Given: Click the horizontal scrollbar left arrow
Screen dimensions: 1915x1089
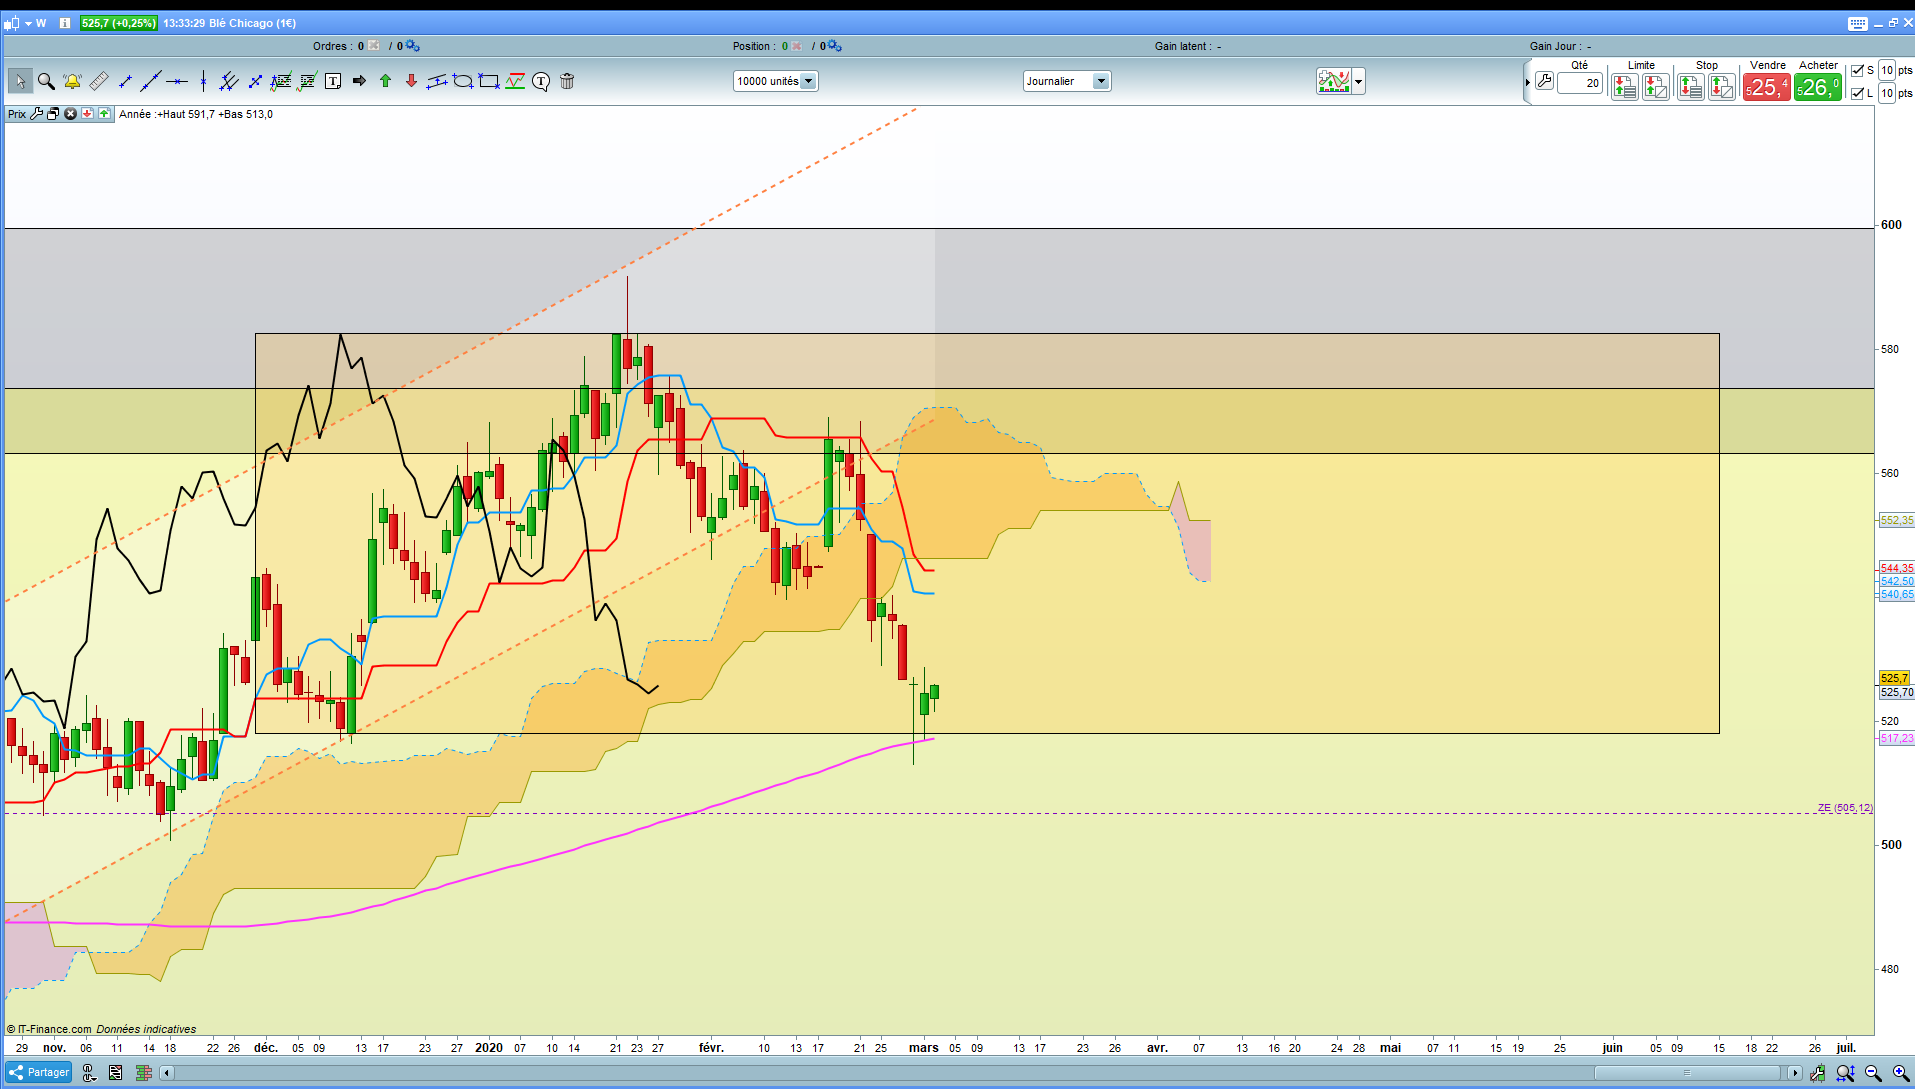Looking at the screenshot, I should coord(168,1073).
